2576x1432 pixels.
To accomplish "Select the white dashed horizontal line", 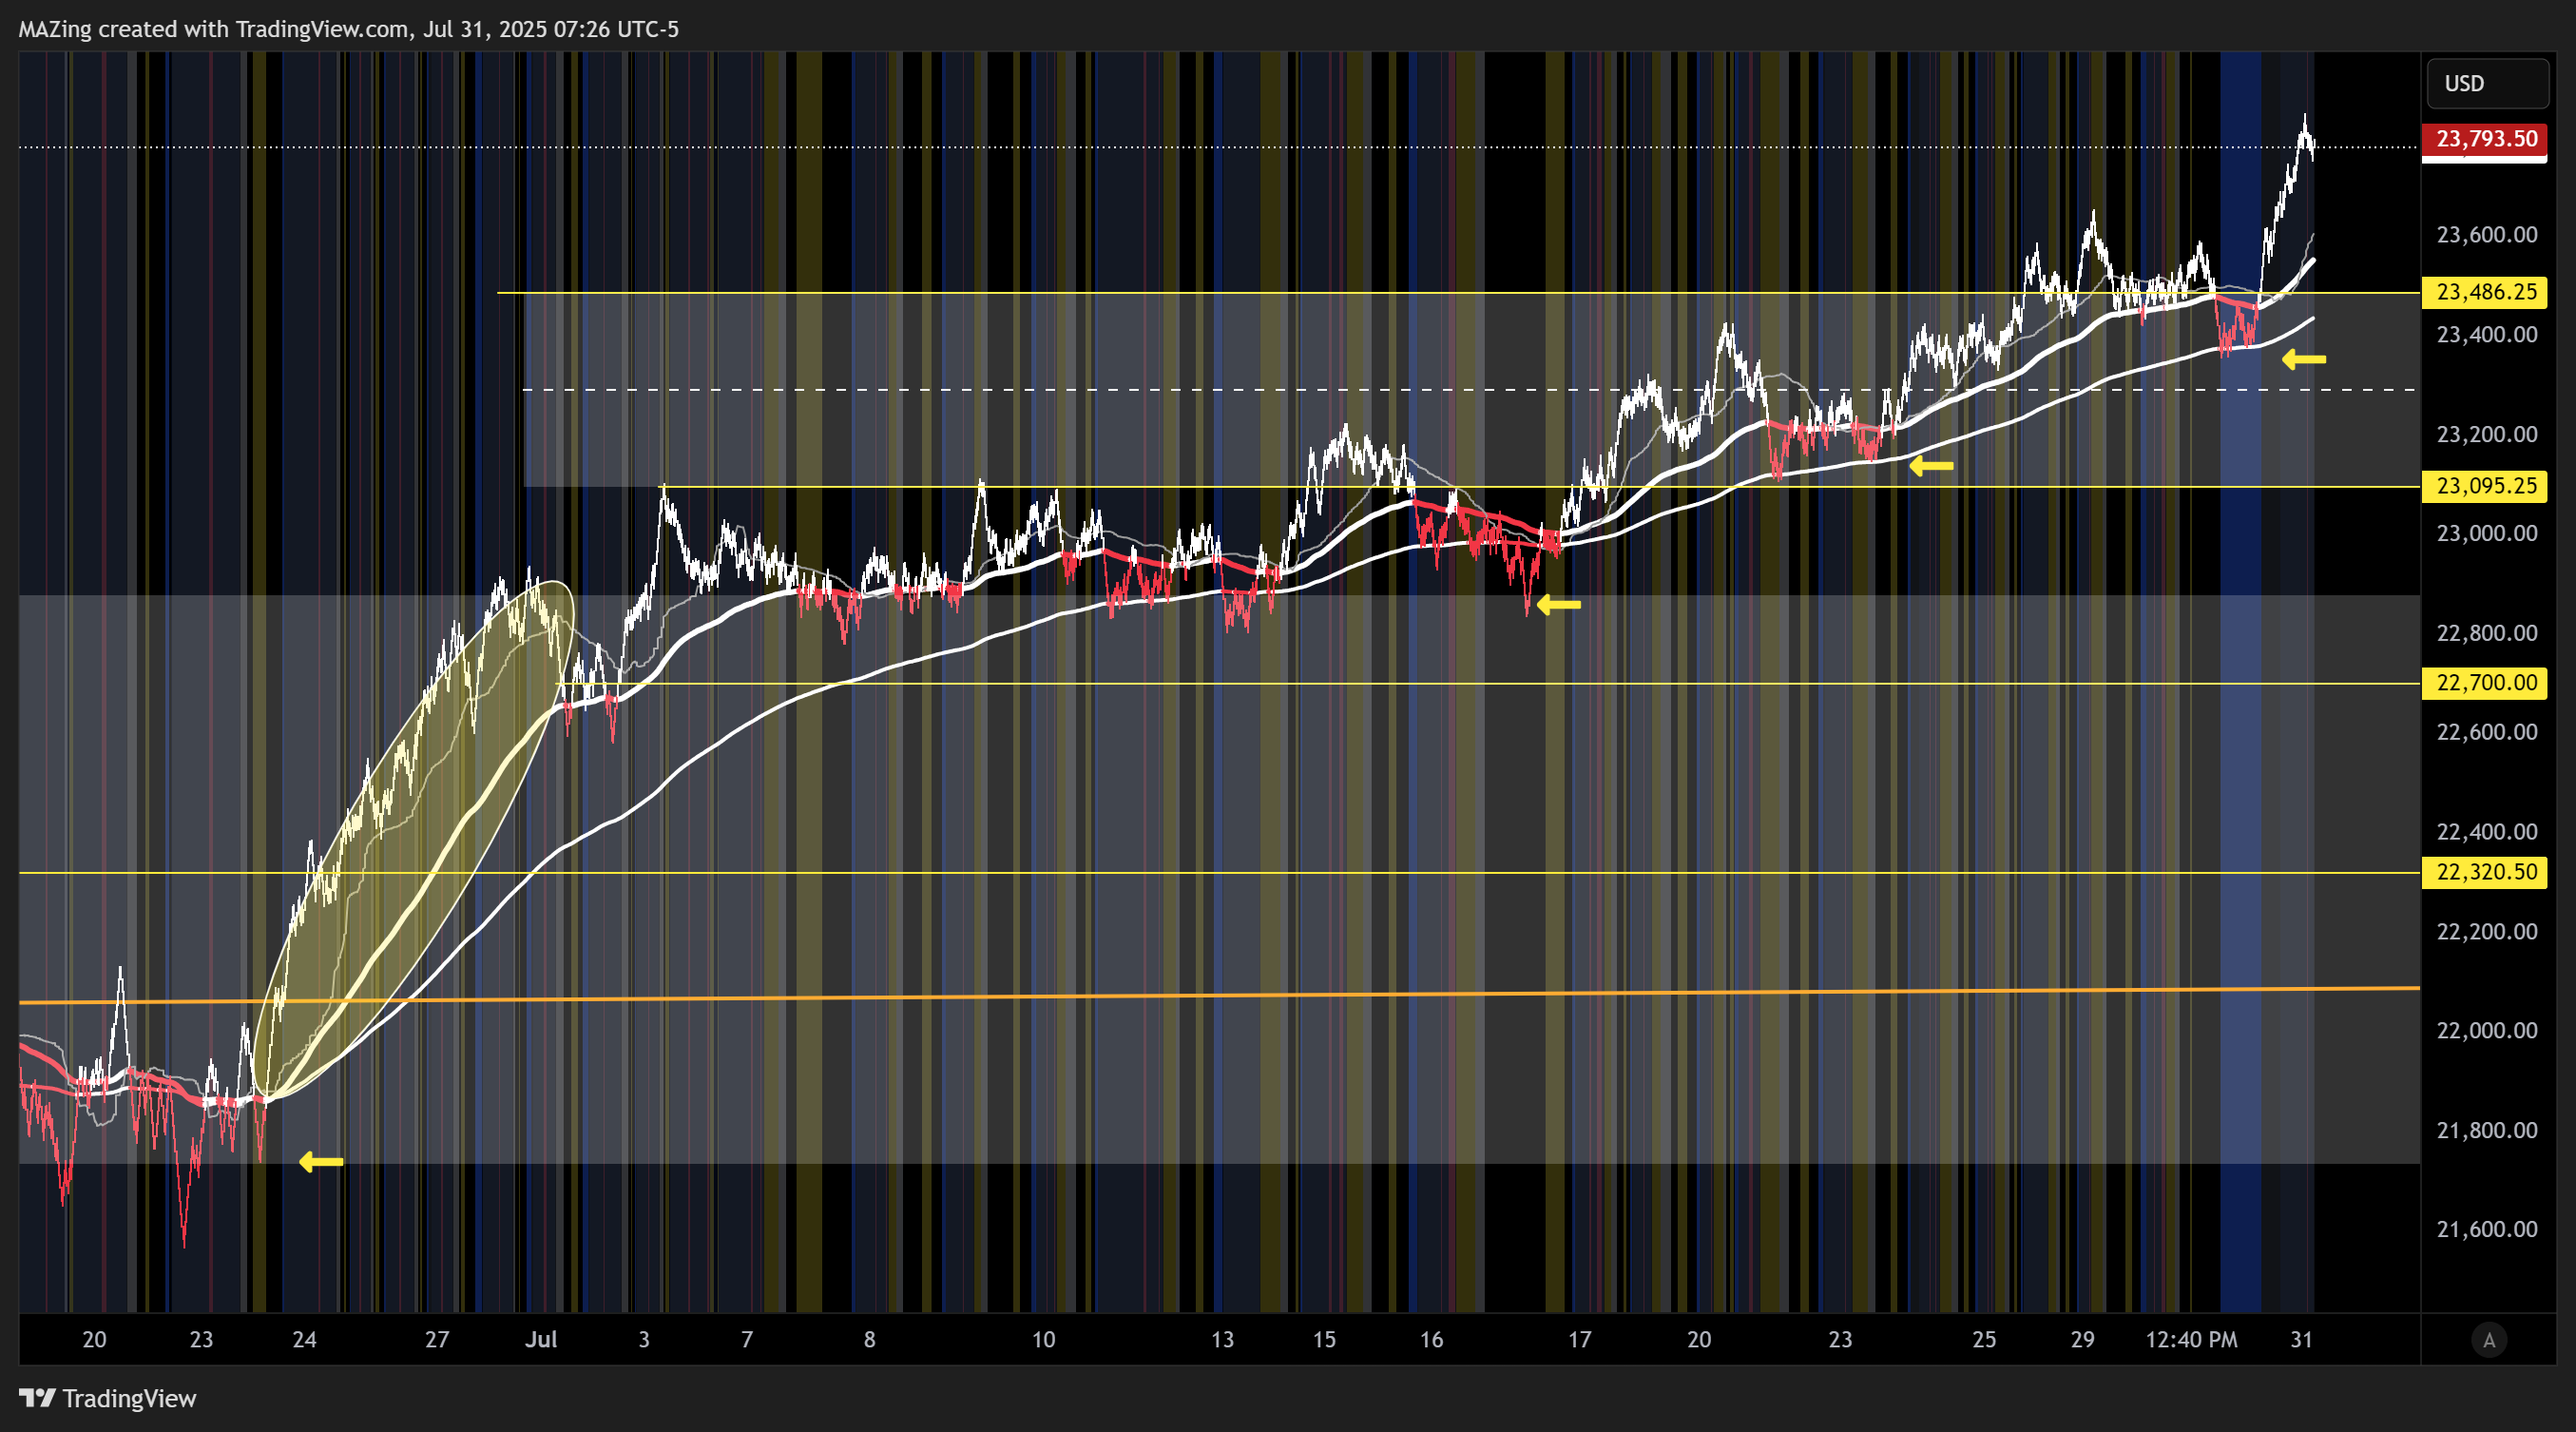I will click(x=1470, y=389).
